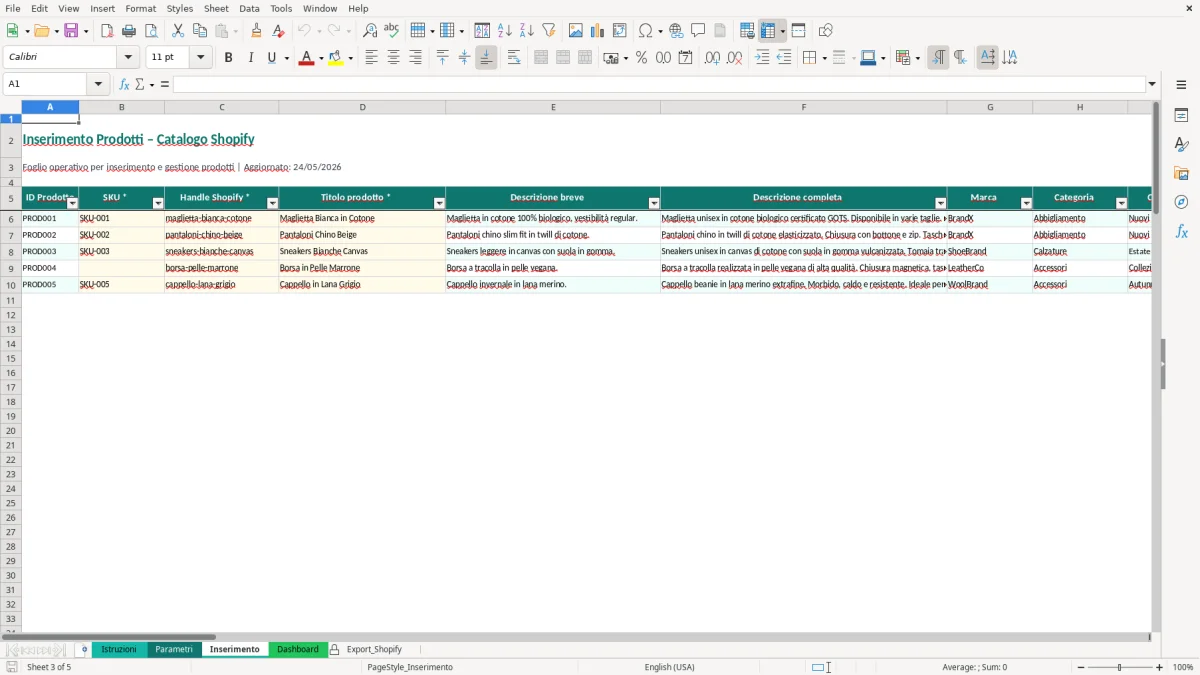The image size is (1200, 675).
Task: Open the Functions sidebar panel
Action: 1181,231
